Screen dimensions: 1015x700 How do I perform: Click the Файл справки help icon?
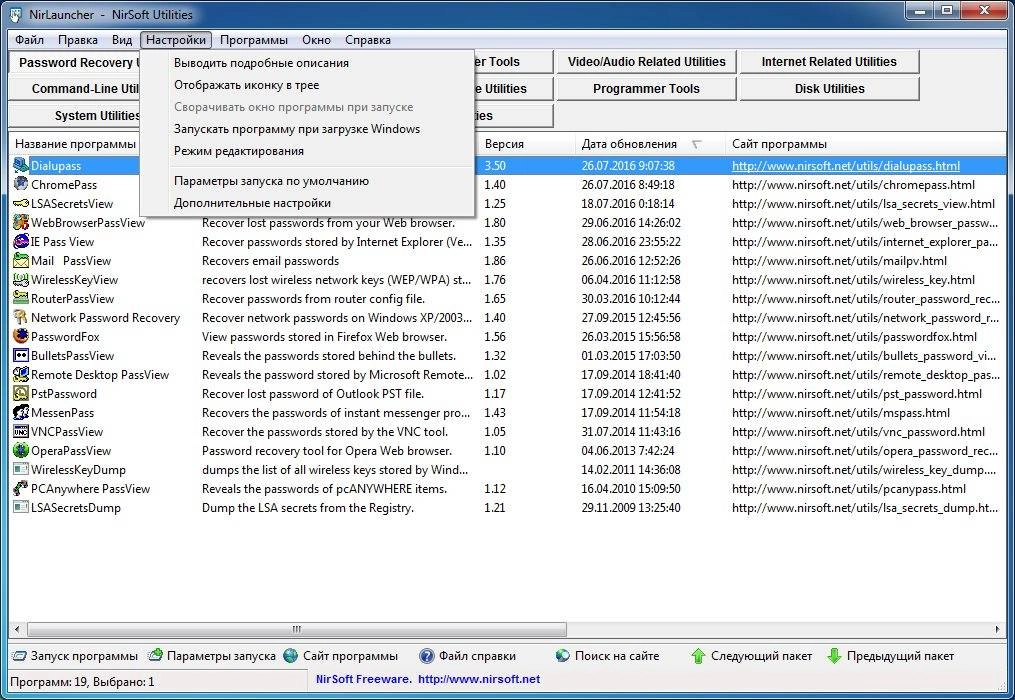(427, 656)
